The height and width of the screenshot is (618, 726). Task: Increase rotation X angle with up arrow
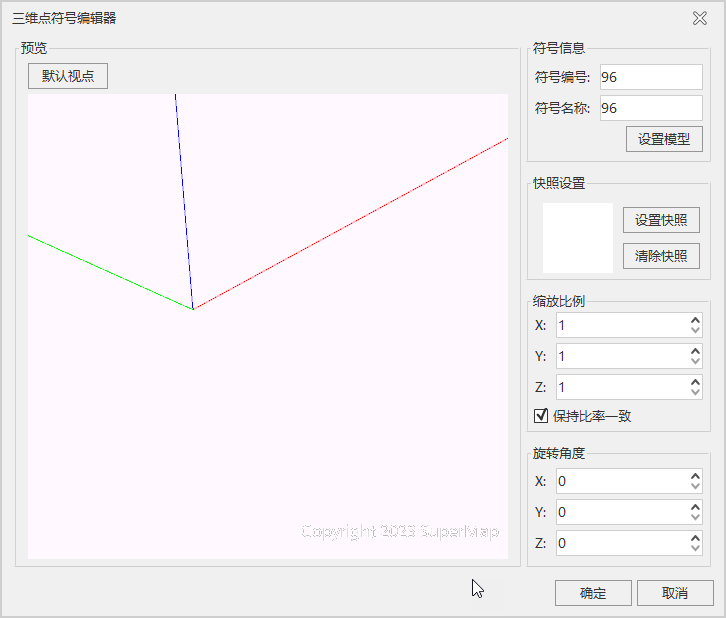pyautogui.click(x=695, y=476)
